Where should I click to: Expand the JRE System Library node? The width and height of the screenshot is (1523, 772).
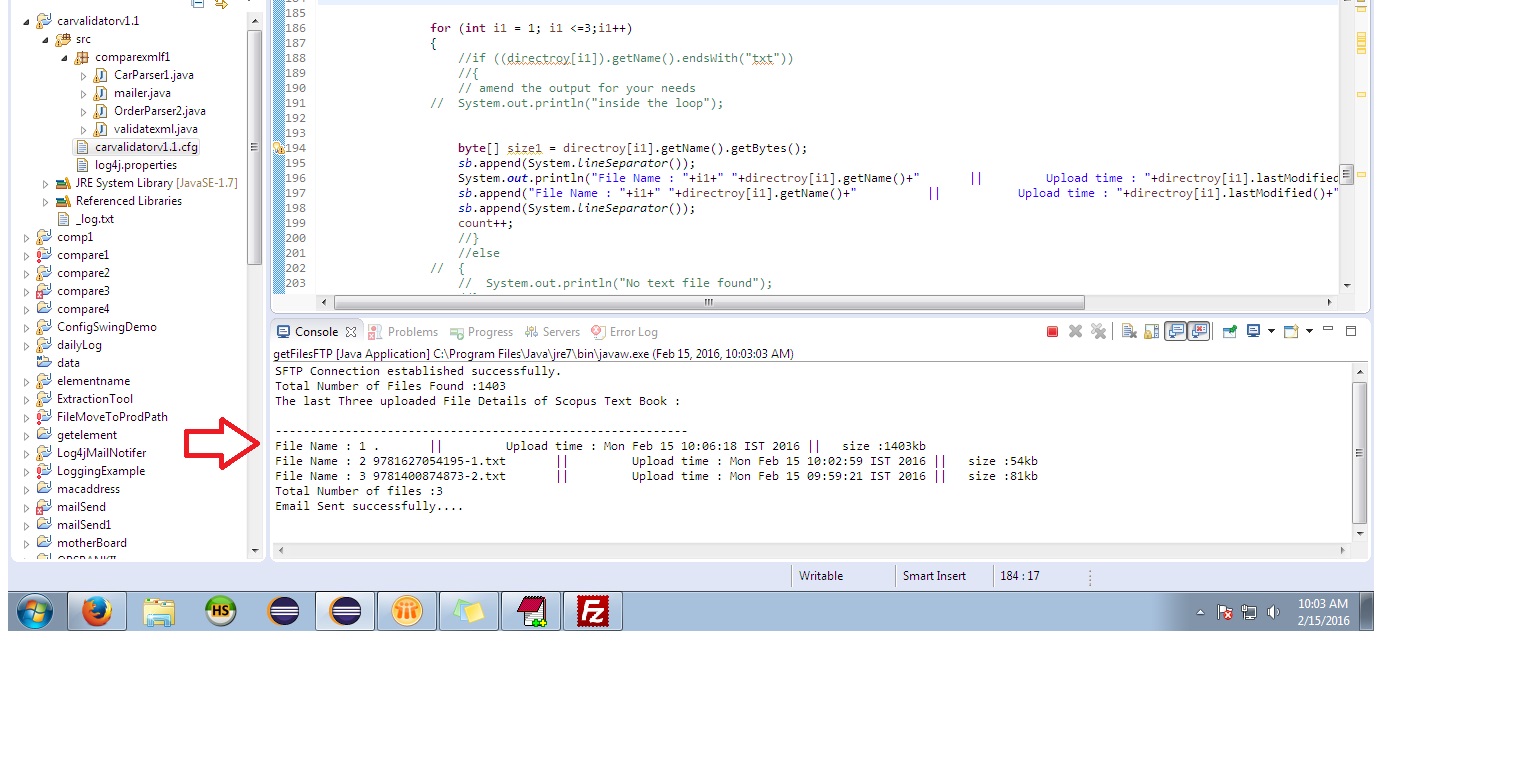[x=46, y=183]
